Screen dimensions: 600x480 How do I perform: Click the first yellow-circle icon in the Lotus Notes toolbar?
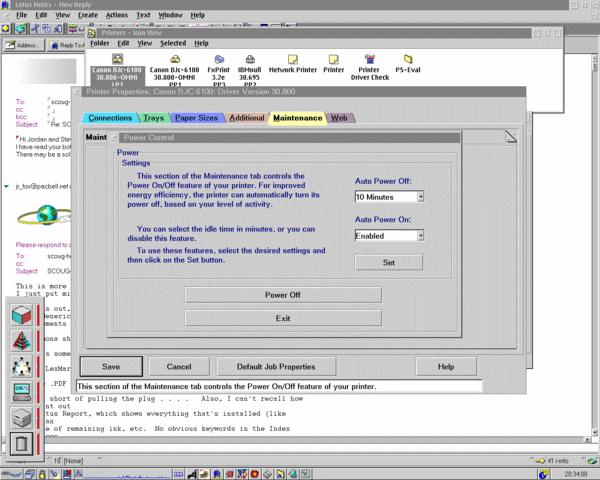[5, 28]
